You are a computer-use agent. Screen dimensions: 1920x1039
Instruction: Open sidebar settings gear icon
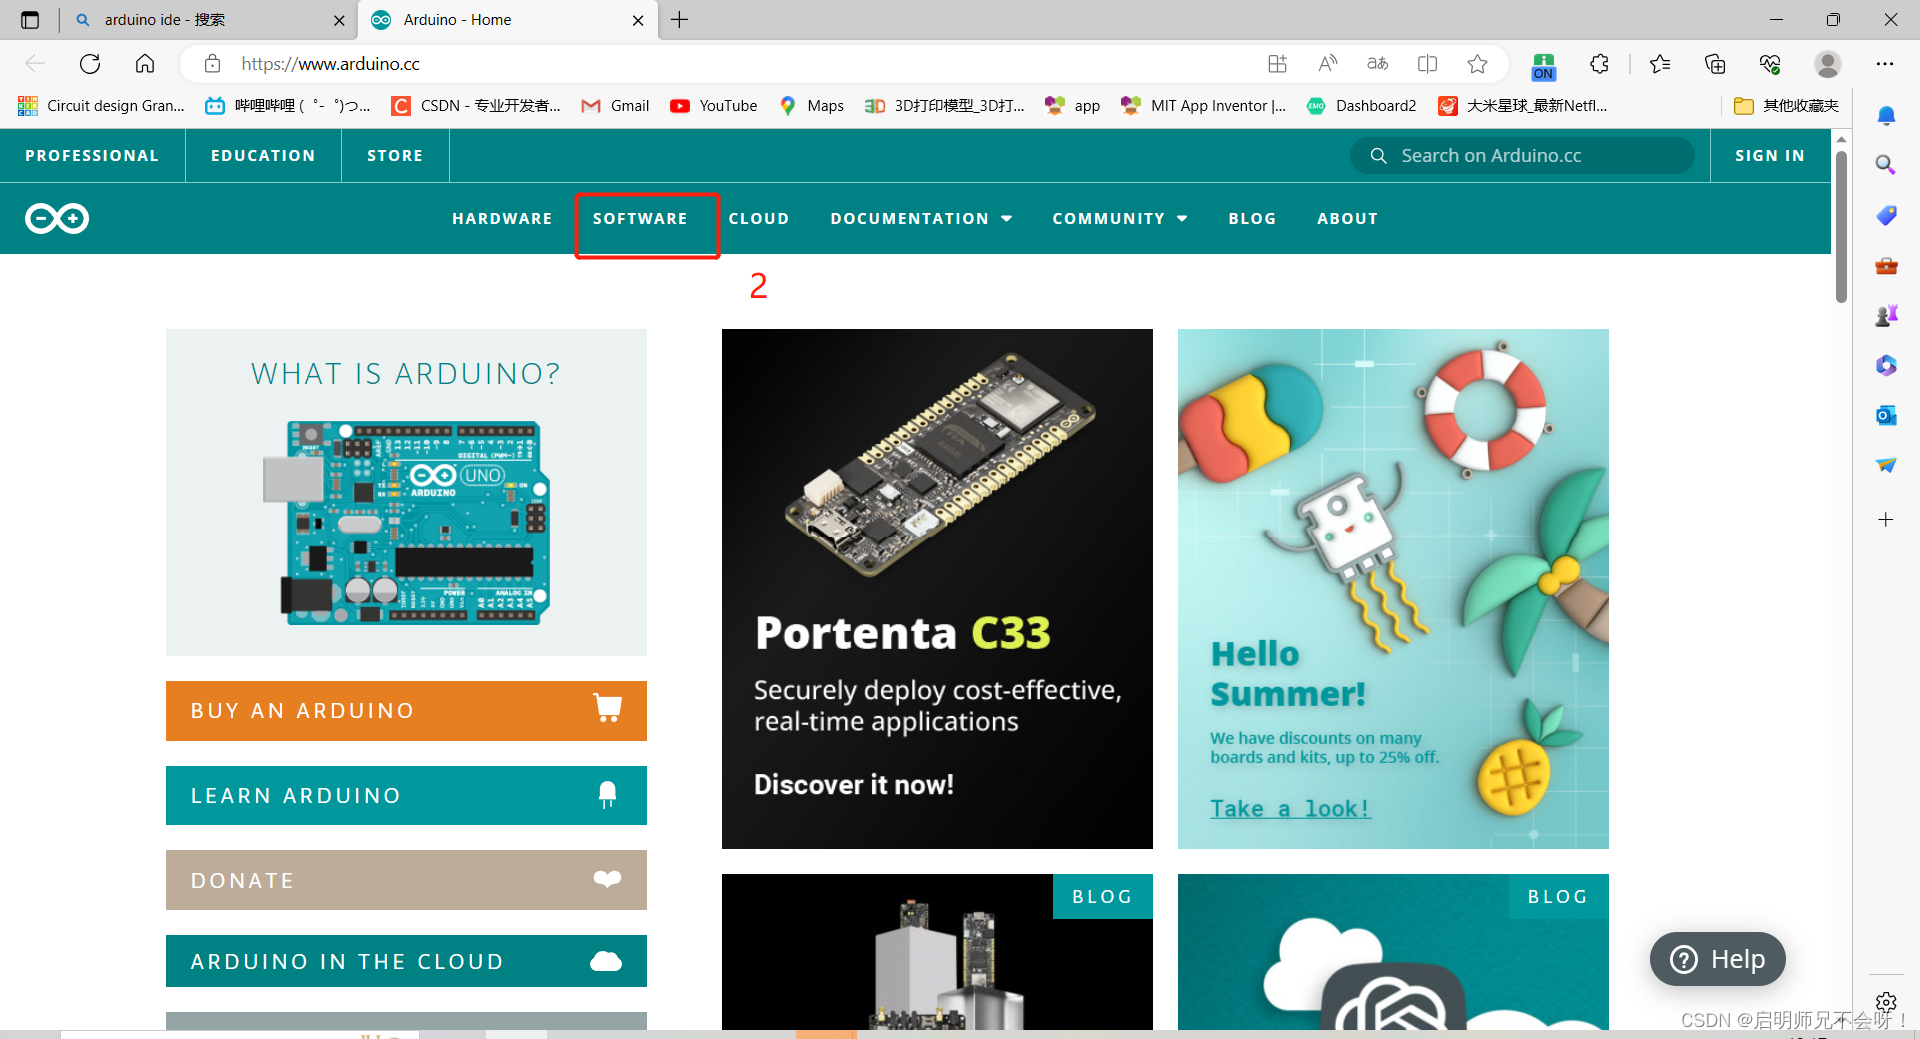pos(1886,1002)
